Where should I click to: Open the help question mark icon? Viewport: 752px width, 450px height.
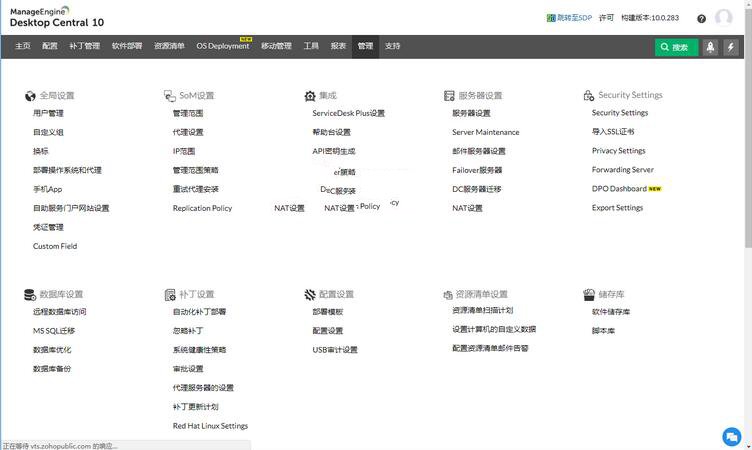(x=701, y=19)
